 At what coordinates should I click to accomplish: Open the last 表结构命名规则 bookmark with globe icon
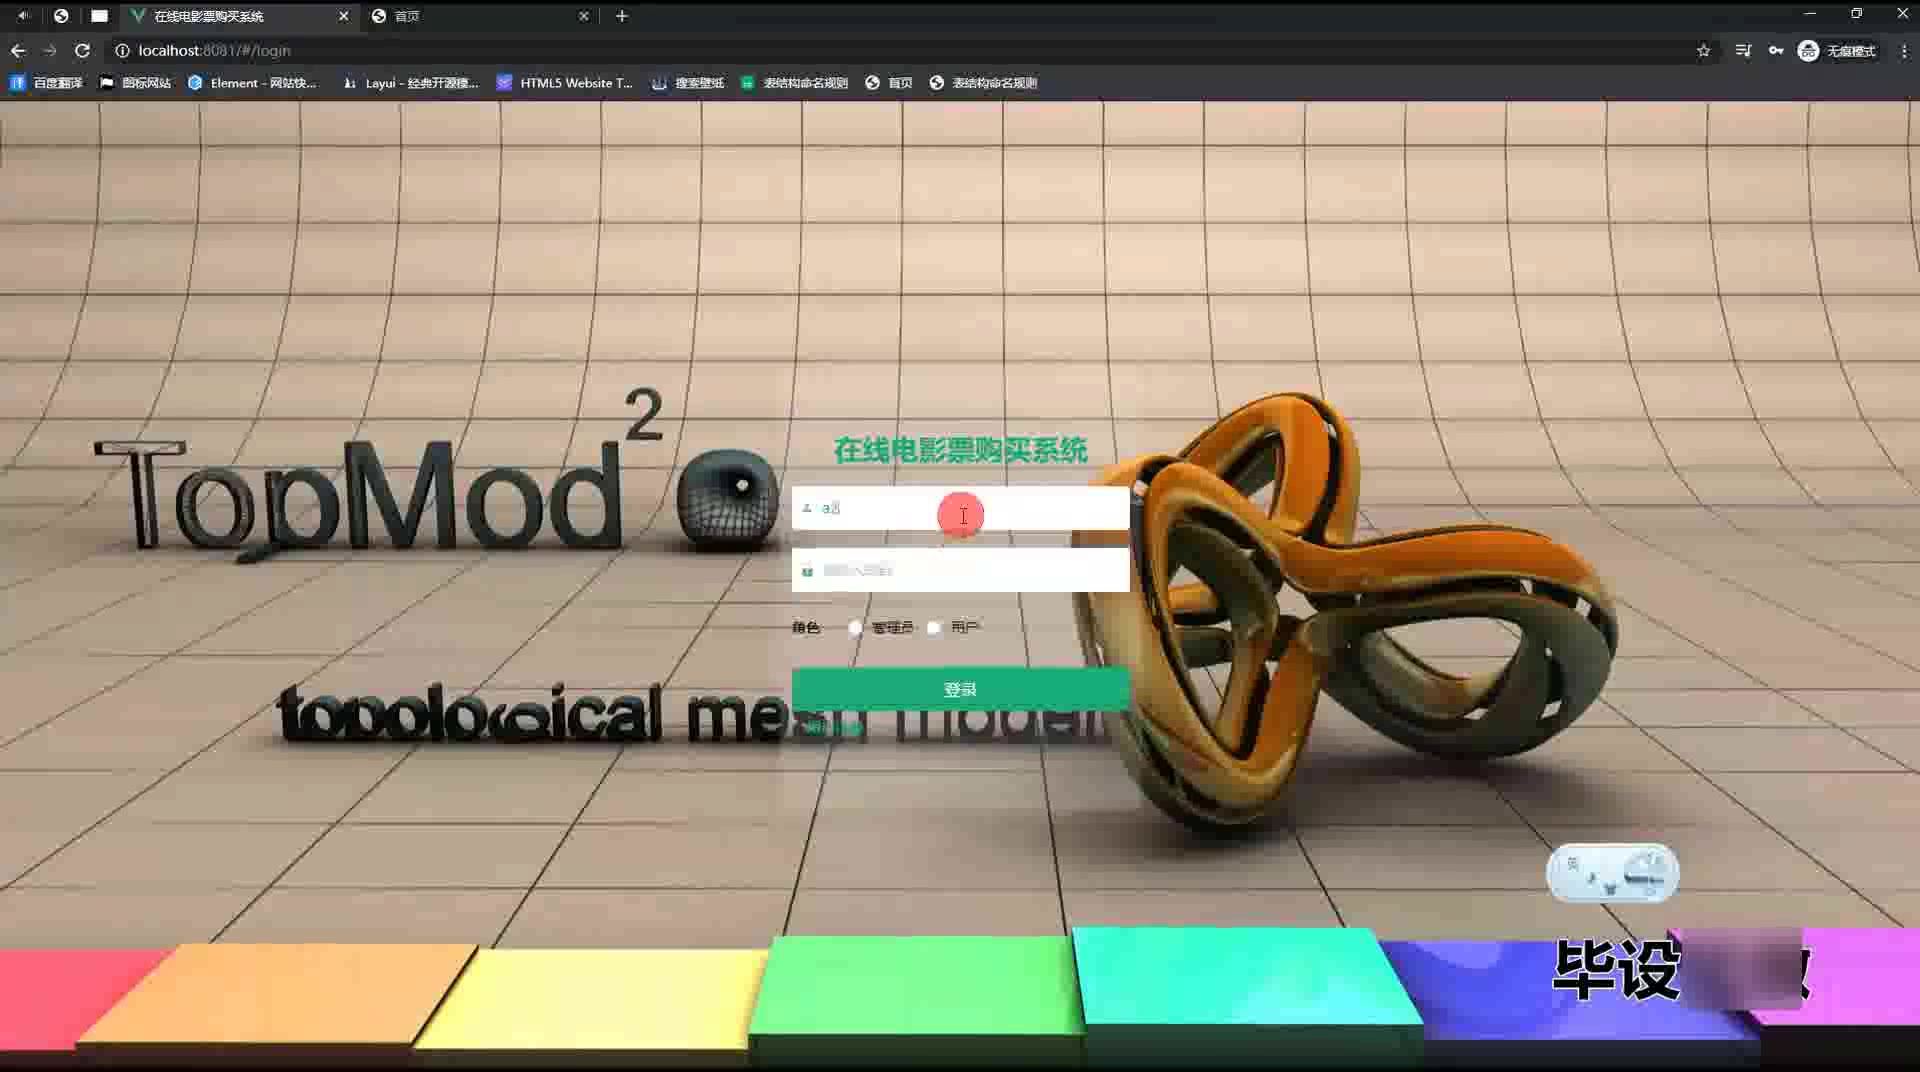coord(983,83)
